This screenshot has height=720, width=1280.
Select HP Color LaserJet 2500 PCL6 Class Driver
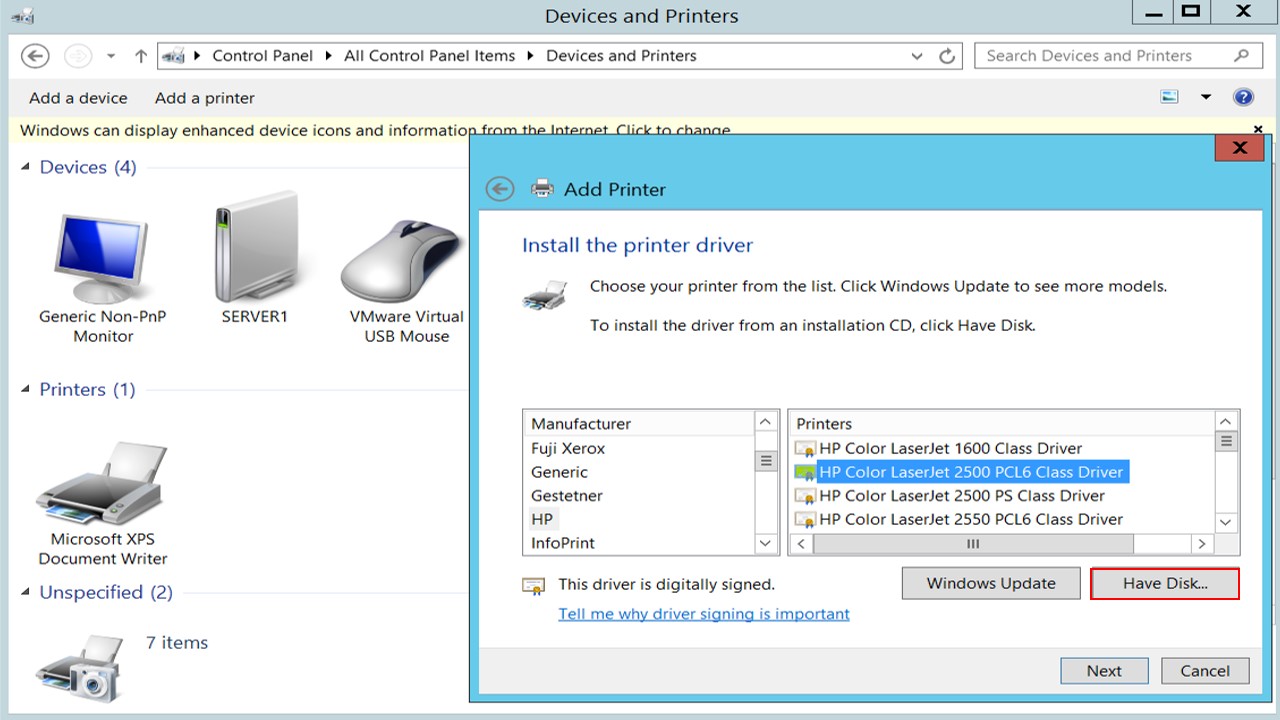[x=971, y=472]
